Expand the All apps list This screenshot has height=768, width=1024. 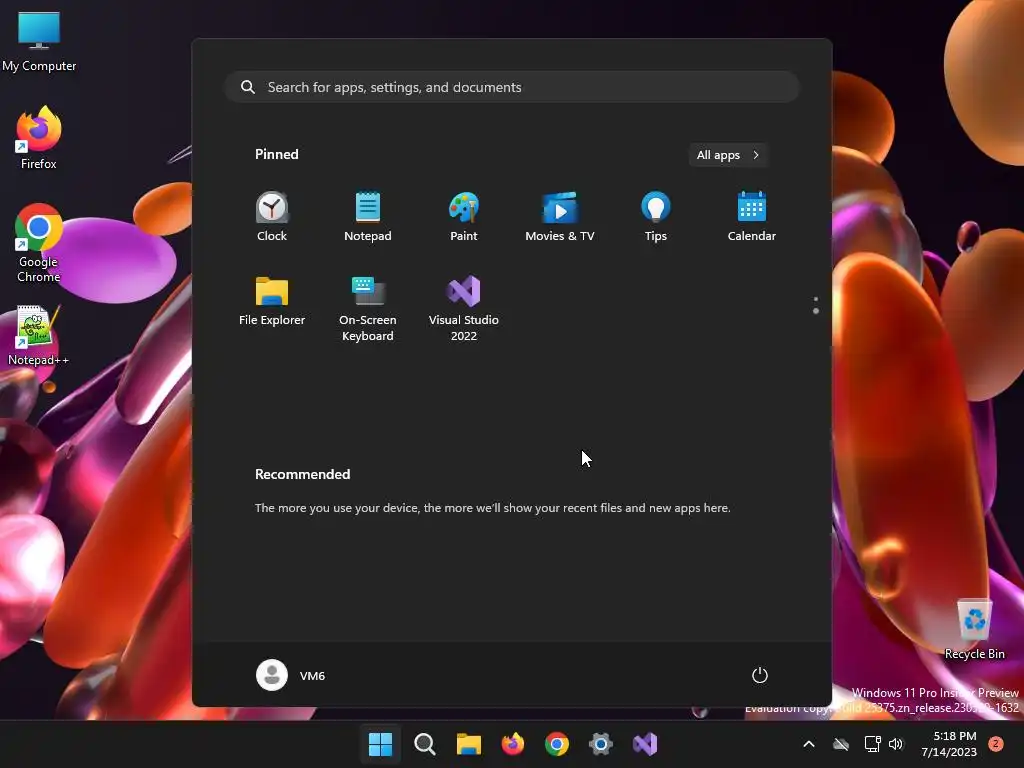pos(728,155)
